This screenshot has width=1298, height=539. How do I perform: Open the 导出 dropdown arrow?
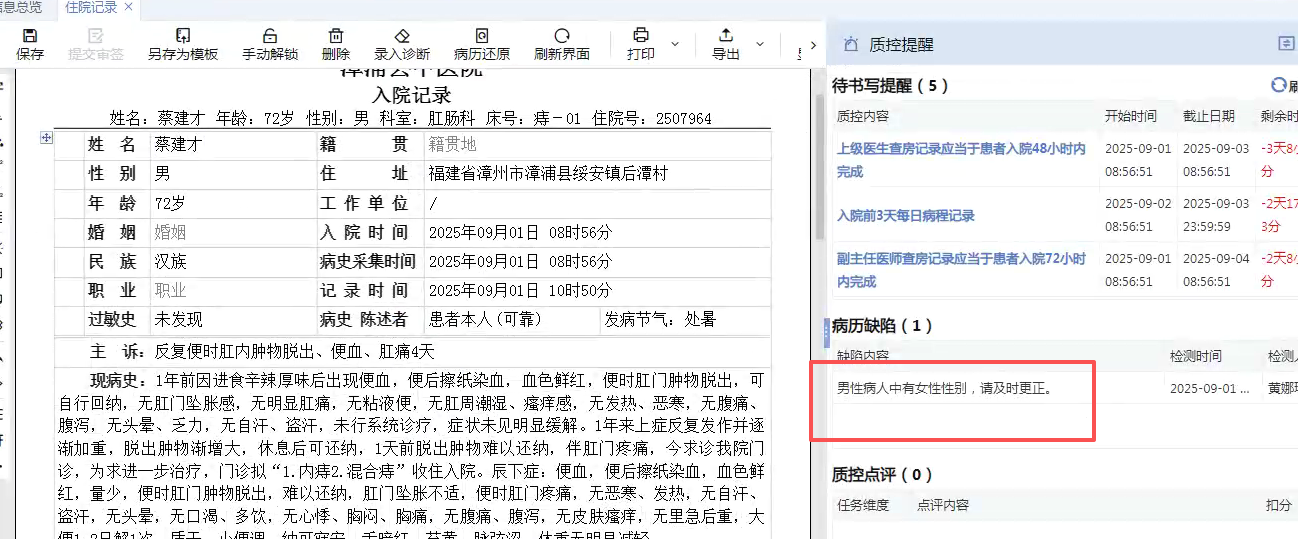coord(759,44)
